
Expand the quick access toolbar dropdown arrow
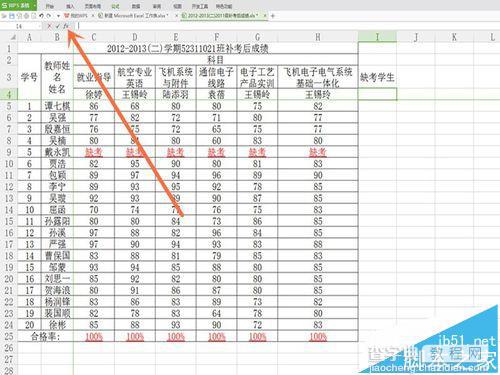point(58,16)
